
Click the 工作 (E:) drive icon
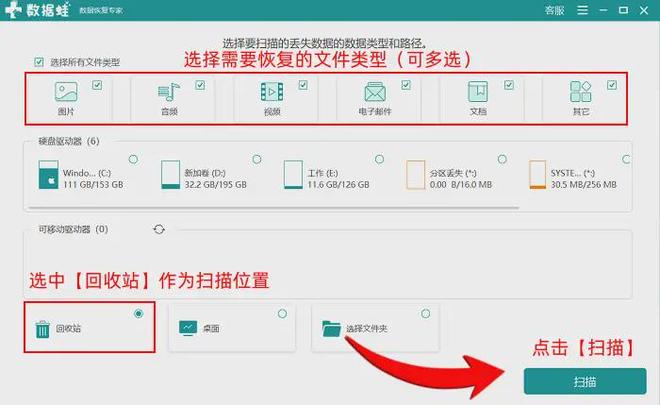click(x=293, y=174)
